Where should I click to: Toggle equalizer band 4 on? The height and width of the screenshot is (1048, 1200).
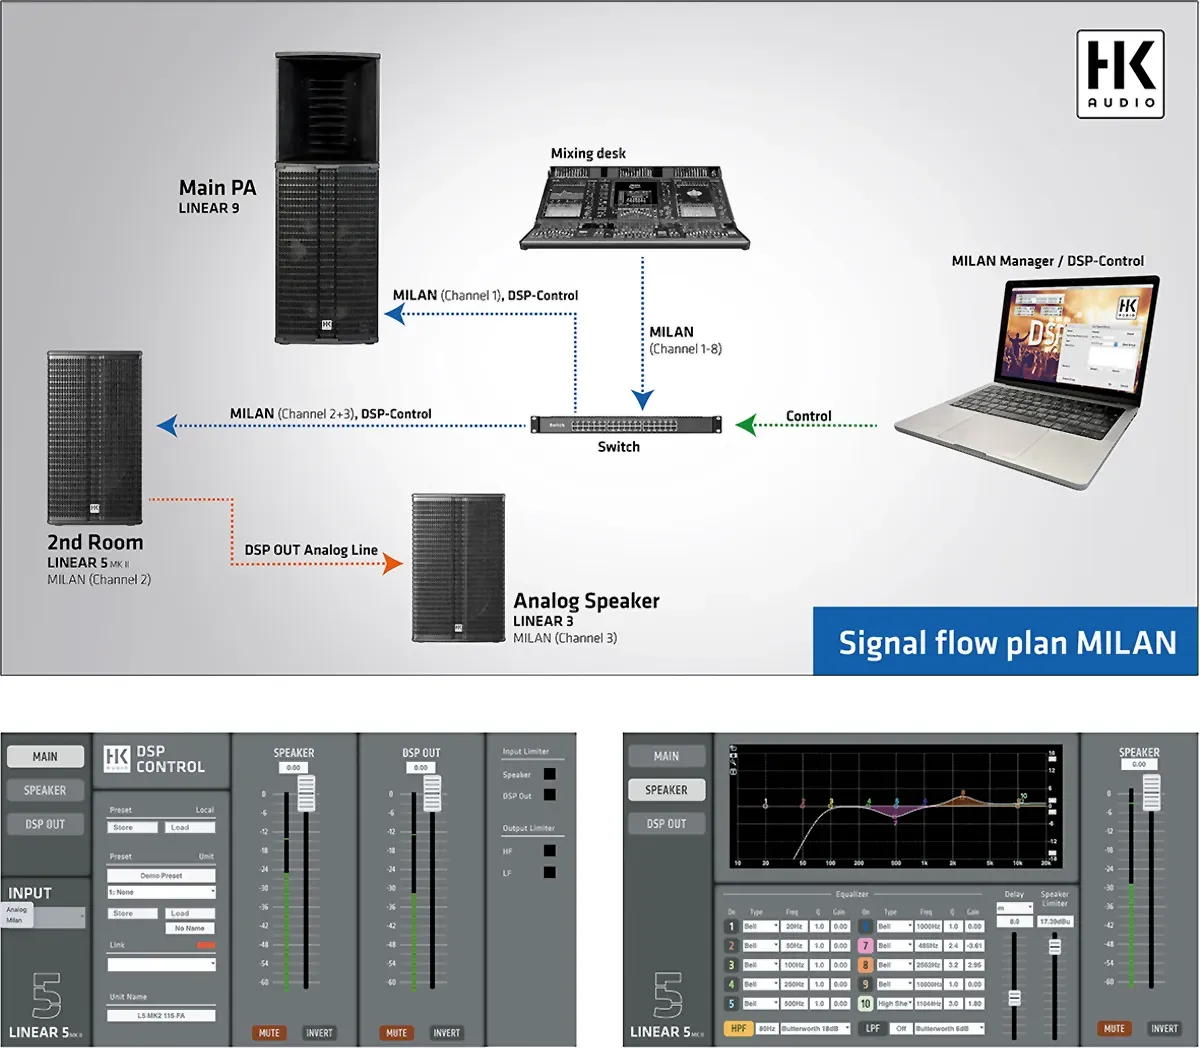[731, 984]
